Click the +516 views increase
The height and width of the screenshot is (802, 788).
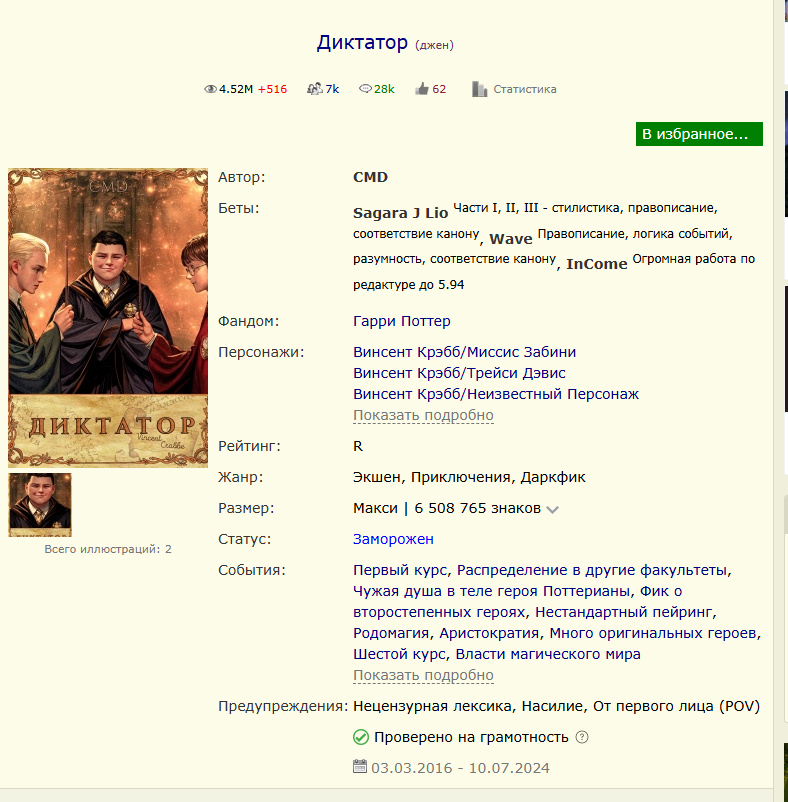(x=272, y=89)
